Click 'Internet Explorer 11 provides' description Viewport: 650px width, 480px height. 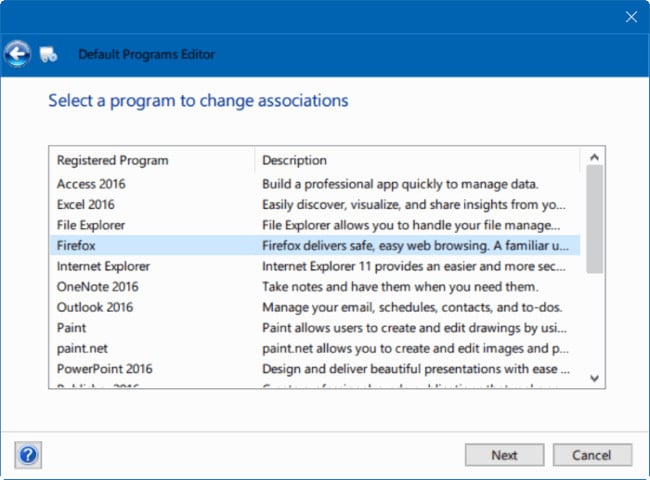tap(414, 266)
